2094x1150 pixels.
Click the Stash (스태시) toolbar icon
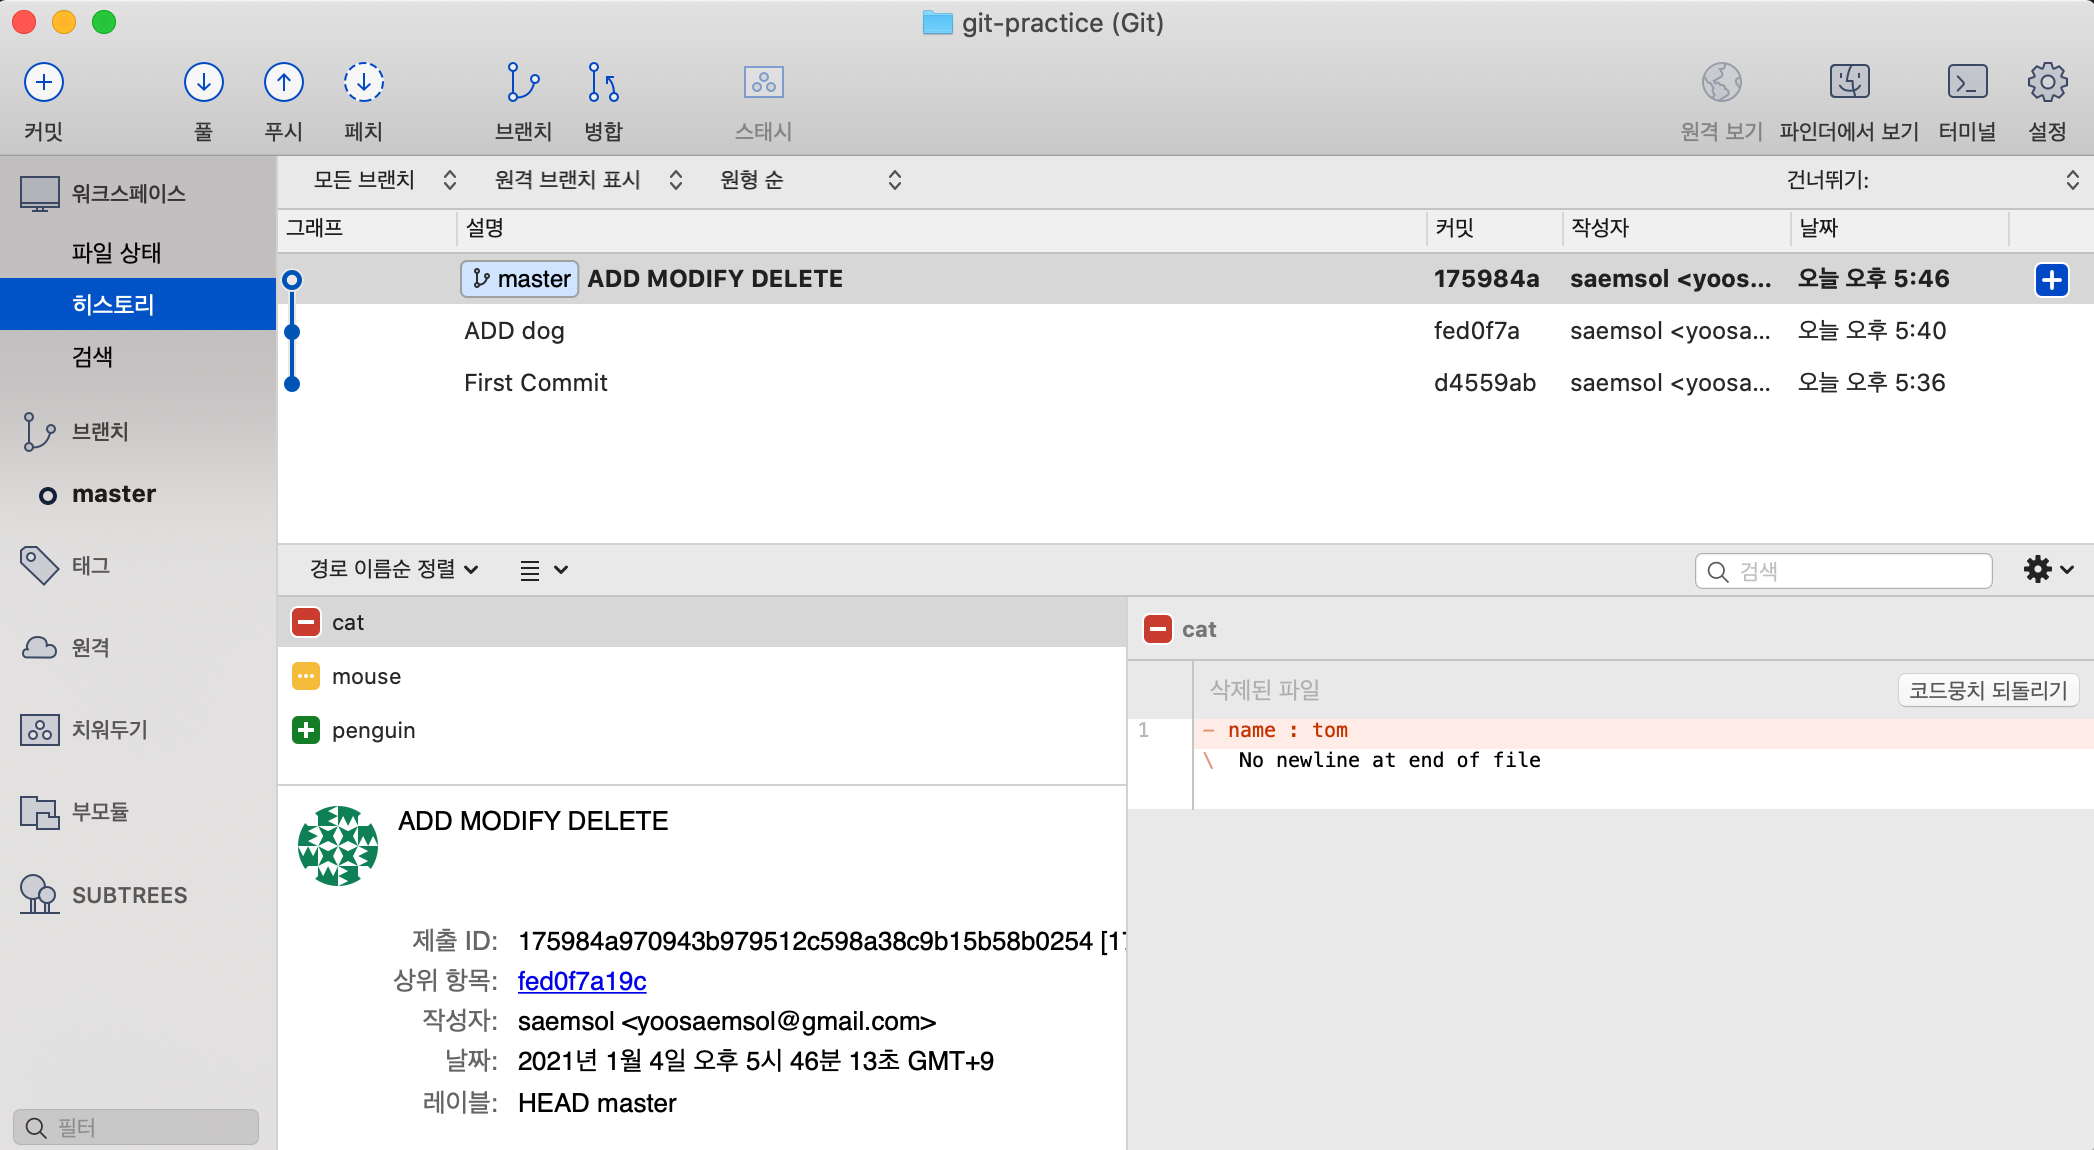coord(764,82)
